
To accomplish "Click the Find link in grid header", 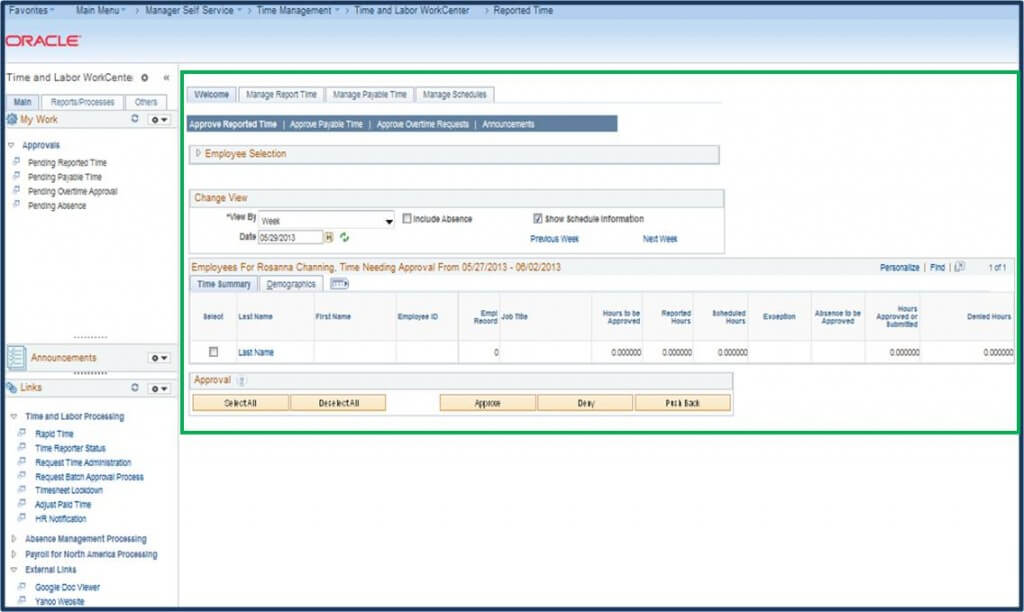I will tap(937, 267).
